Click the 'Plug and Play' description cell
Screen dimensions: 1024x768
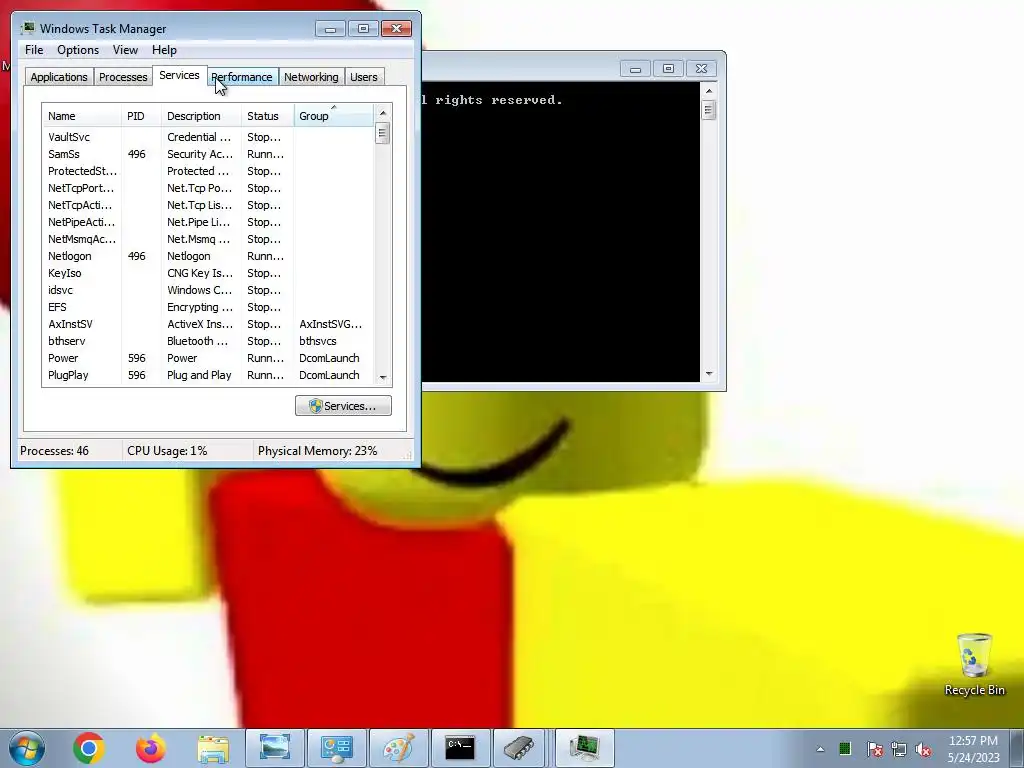pos(199,375)
